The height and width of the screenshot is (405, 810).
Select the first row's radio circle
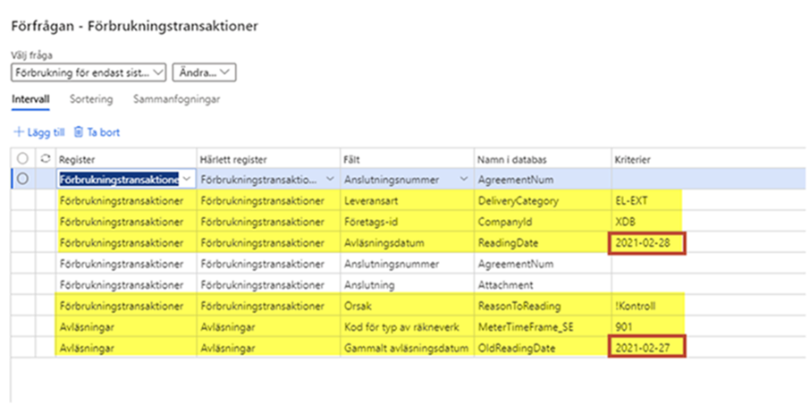coord(23,179)
